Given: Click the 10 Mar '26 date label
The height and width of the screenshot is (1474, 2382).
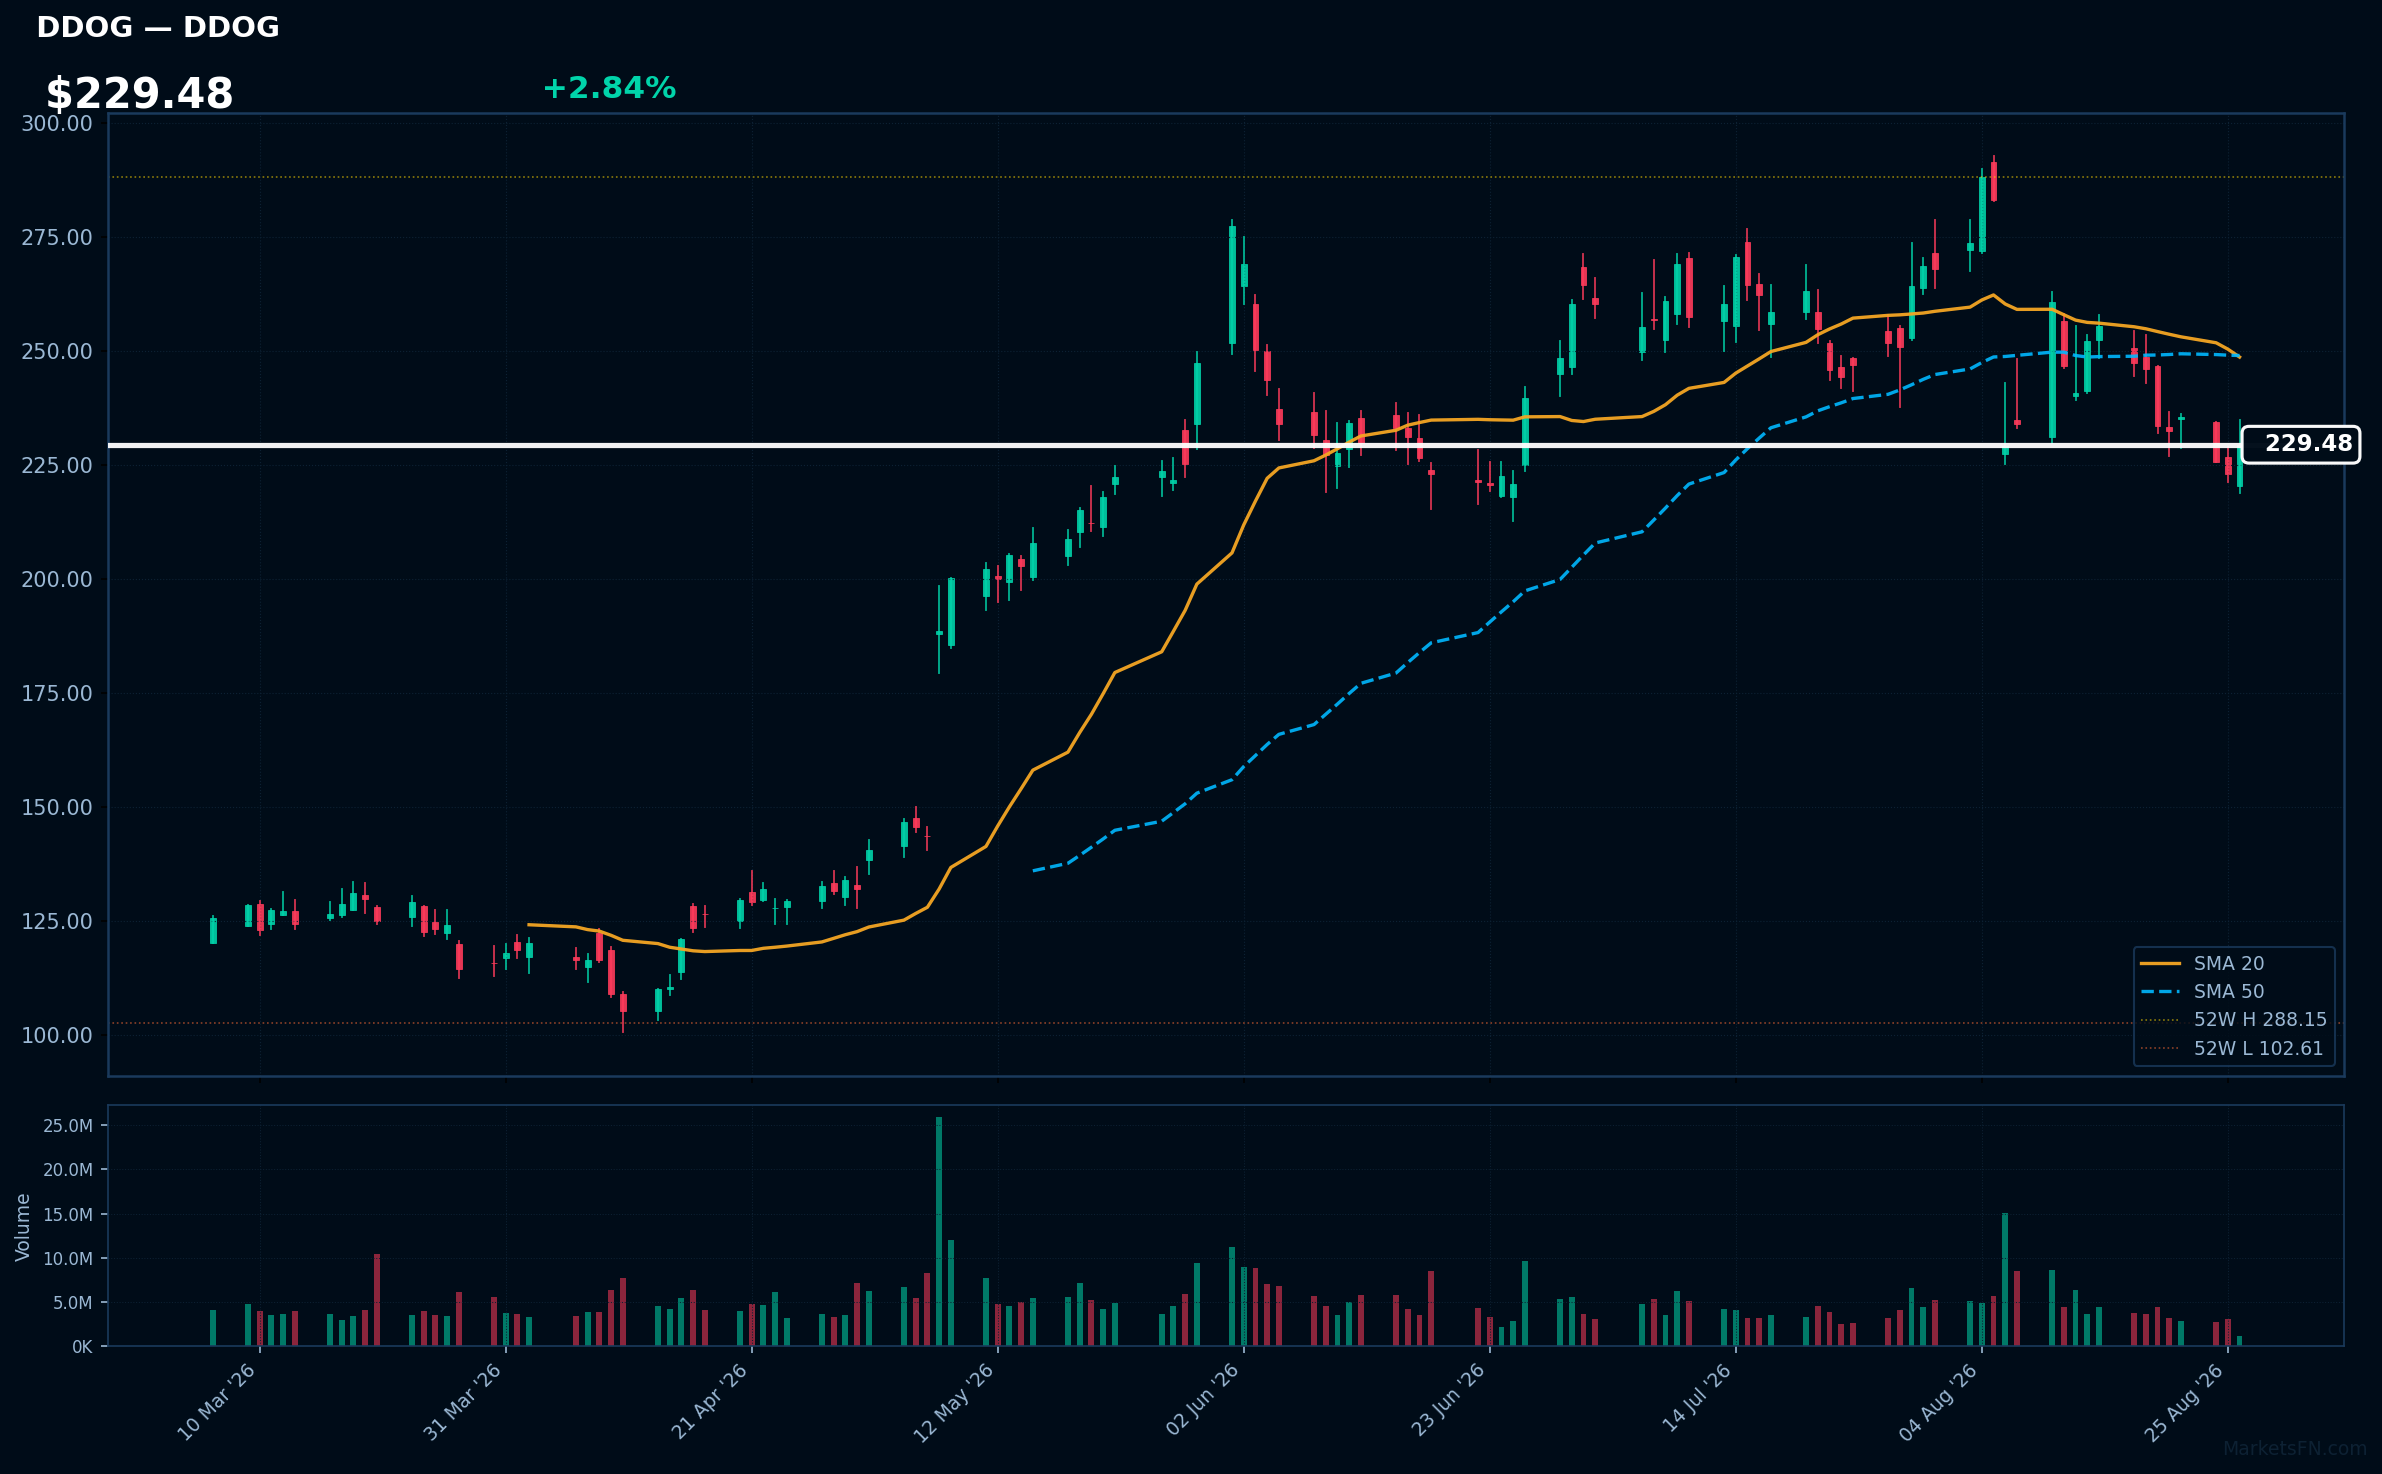Looking at the screenshot, I should pos(217,1402).
